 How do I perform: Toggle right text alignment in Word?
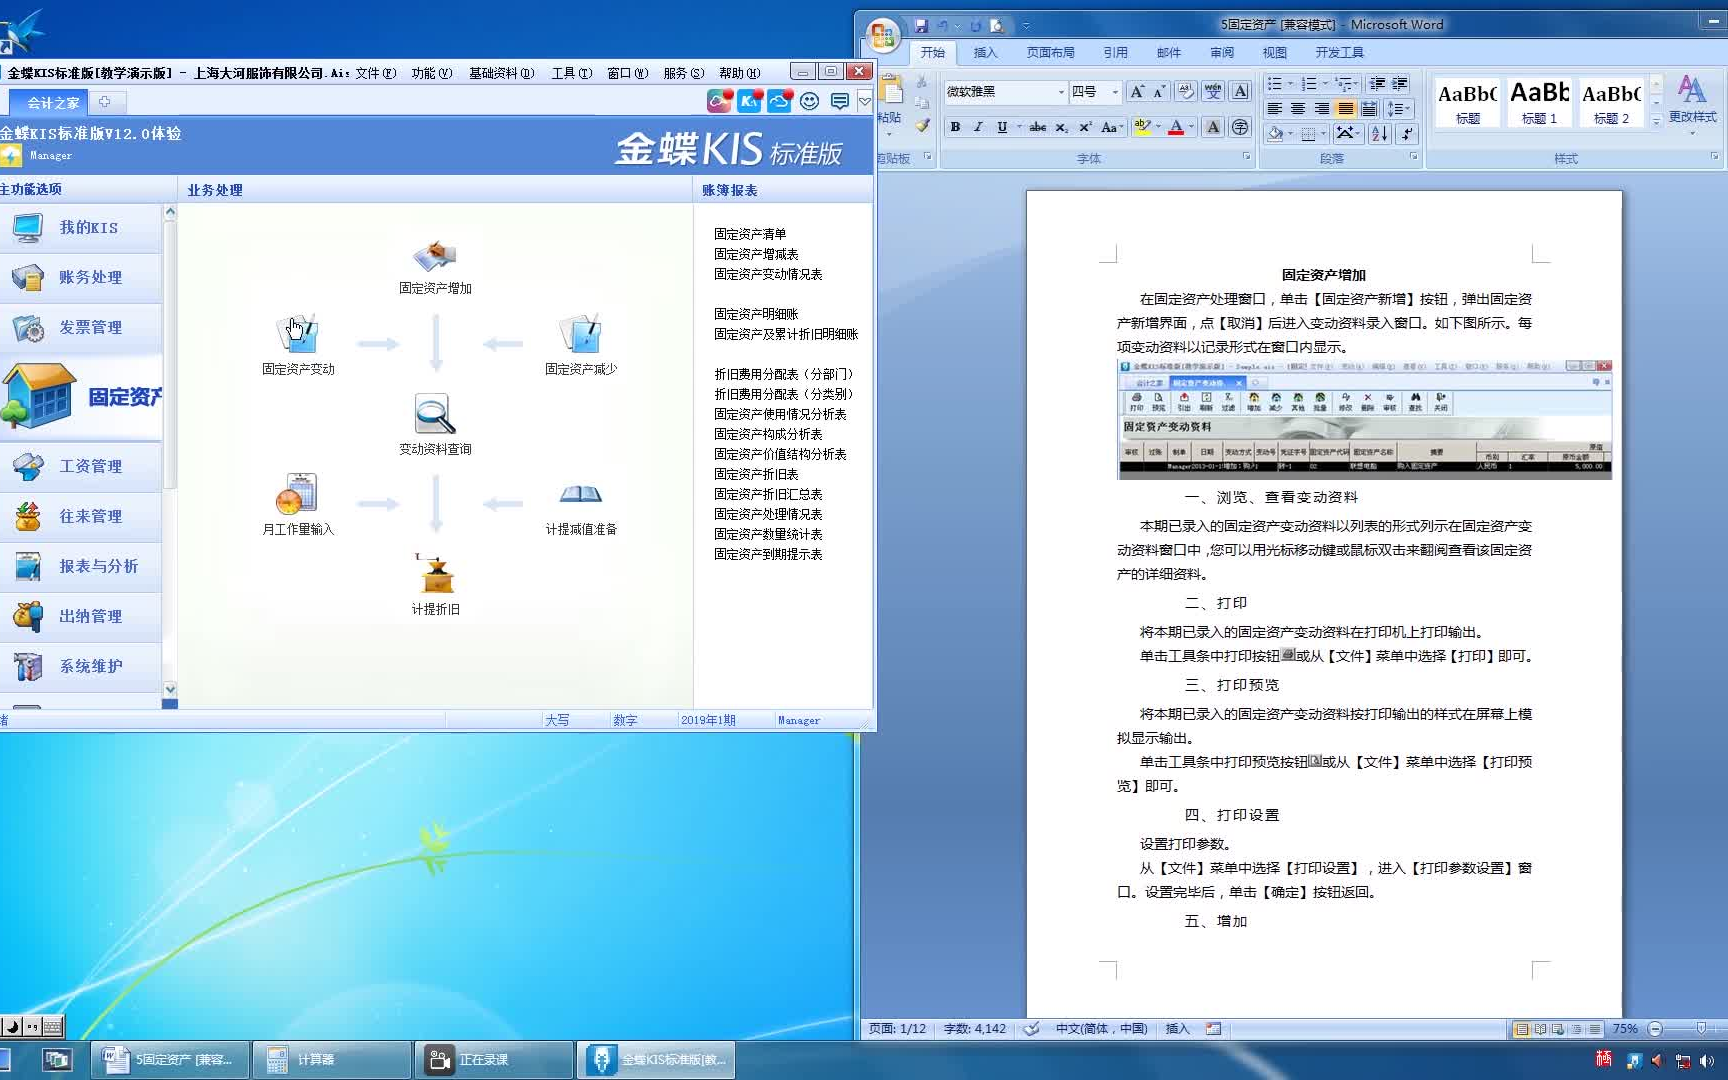1322,109
